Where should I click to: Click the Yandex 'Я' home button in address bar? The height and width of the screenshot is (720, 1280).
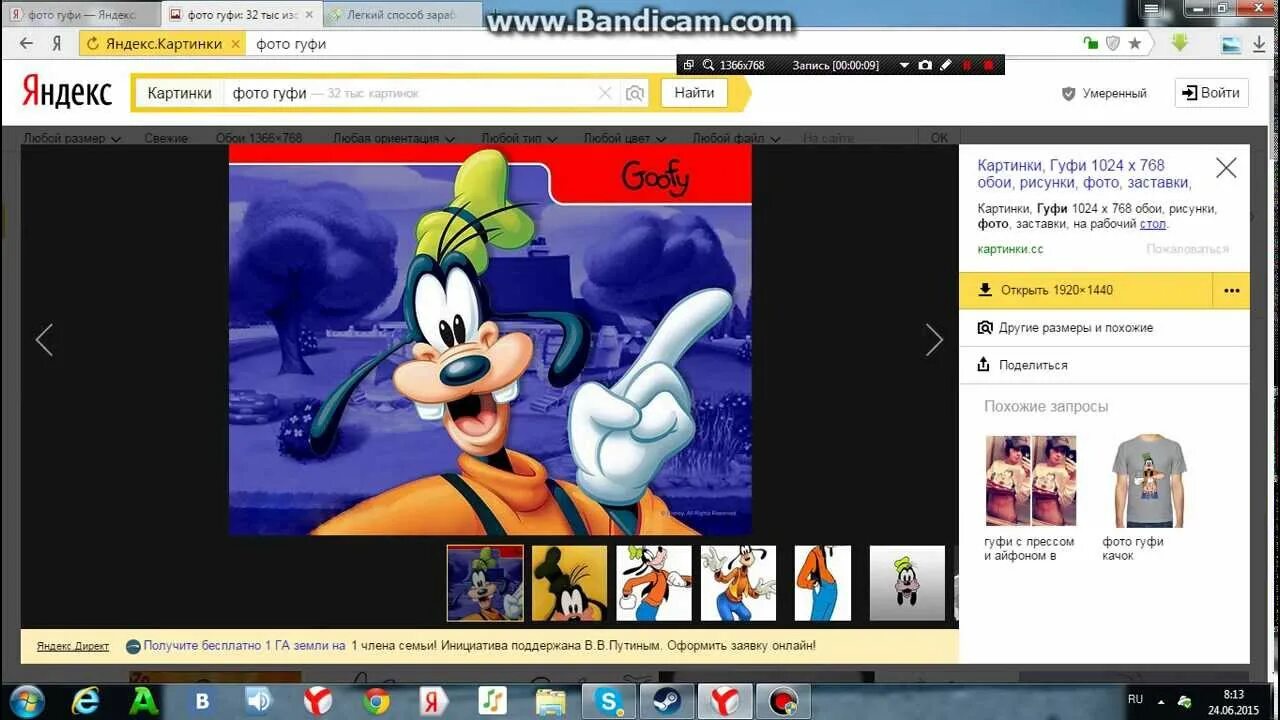(57, 44)
